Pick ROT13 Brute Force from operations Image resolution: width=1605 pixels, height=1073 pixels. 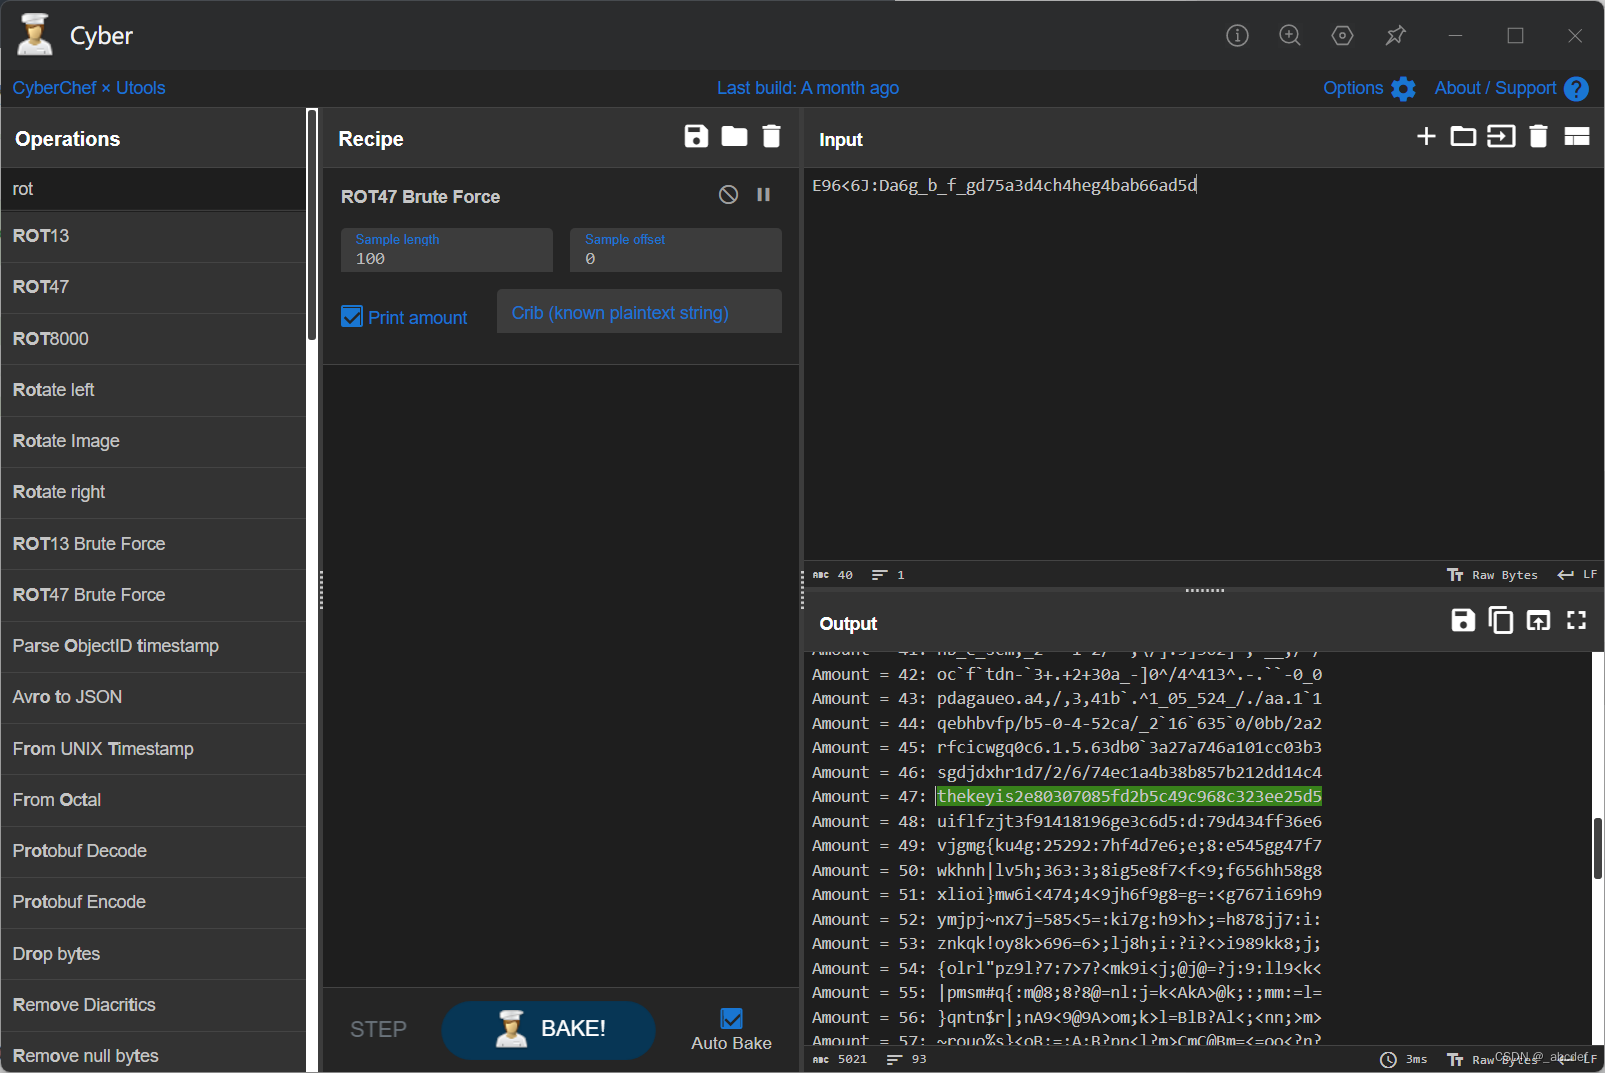click(x=153, y=544)
